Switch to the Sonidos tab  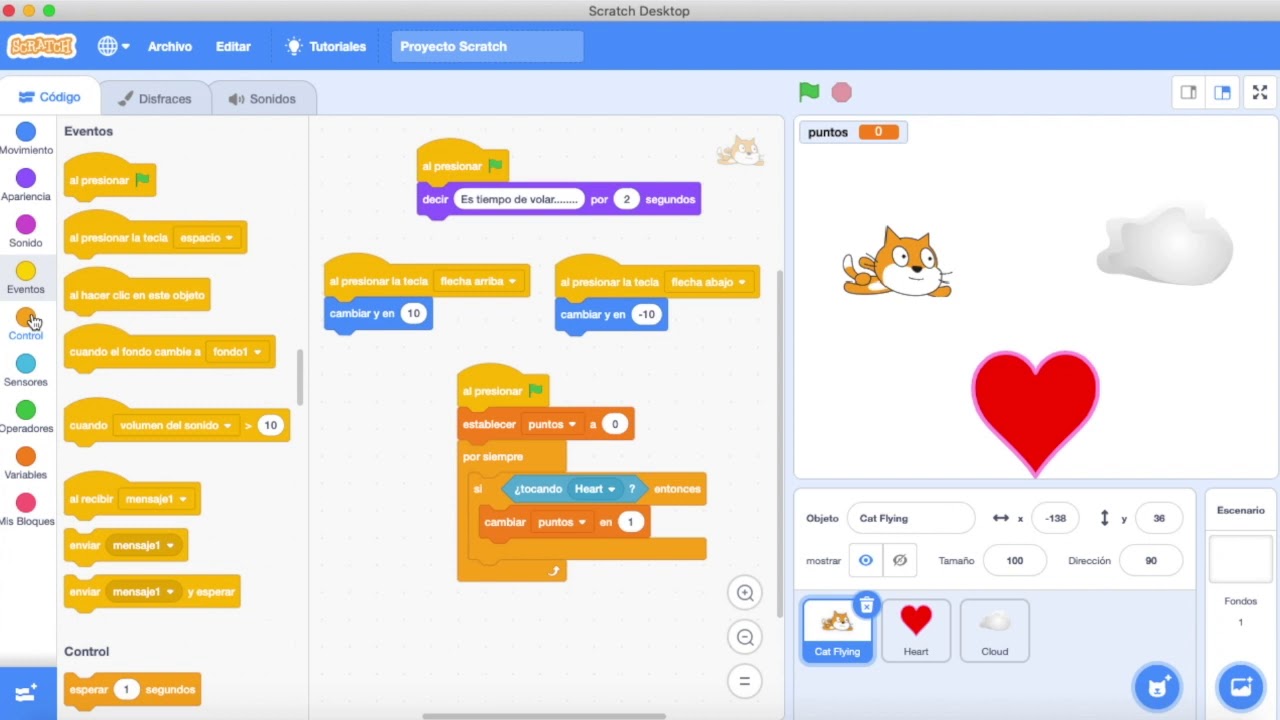point(262,99)
